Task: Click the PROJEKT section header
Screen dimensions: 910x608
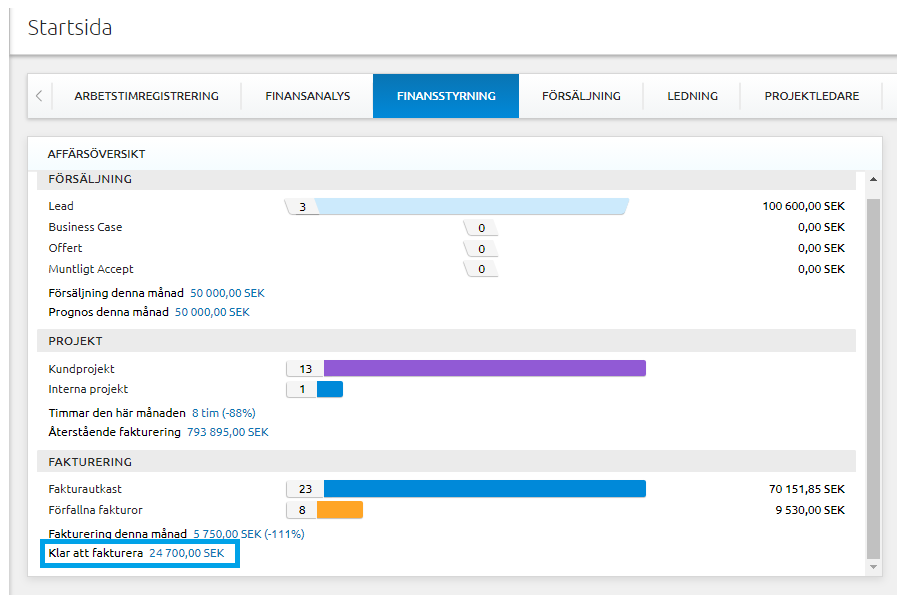Action: pyautogui.click(x=75, y=341)
